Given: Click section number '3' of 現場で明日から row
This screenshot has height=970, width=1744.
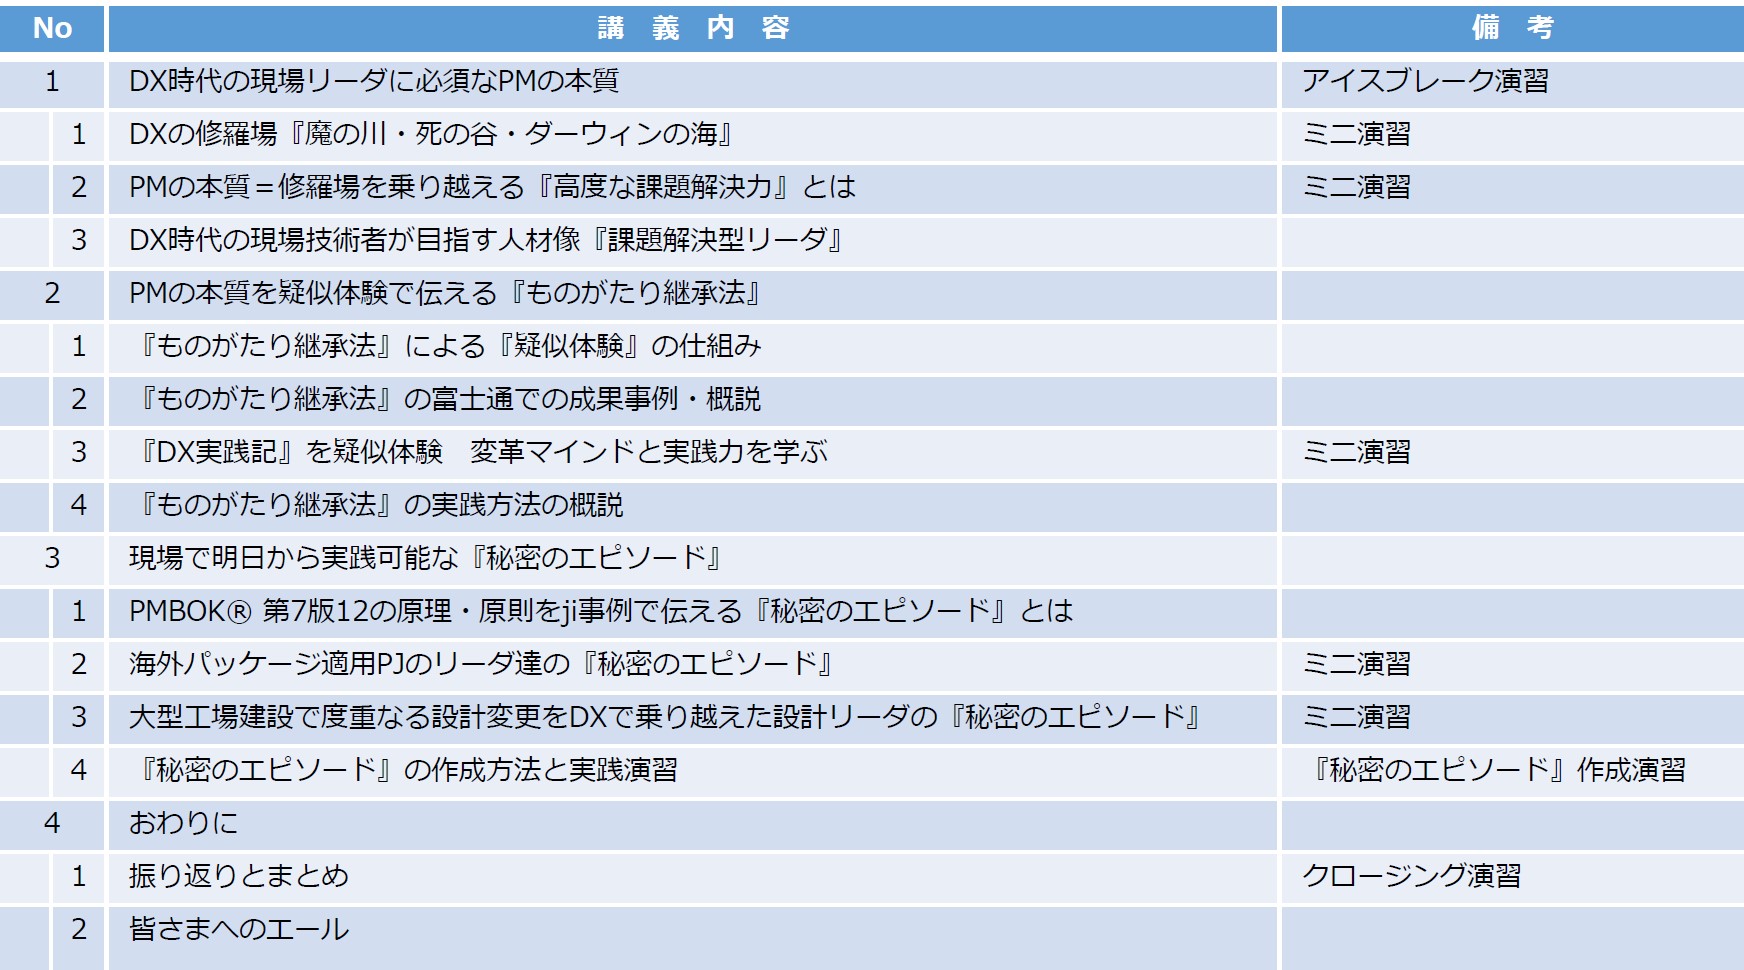Looking at the screenshot, I should [x=52, y=558].
